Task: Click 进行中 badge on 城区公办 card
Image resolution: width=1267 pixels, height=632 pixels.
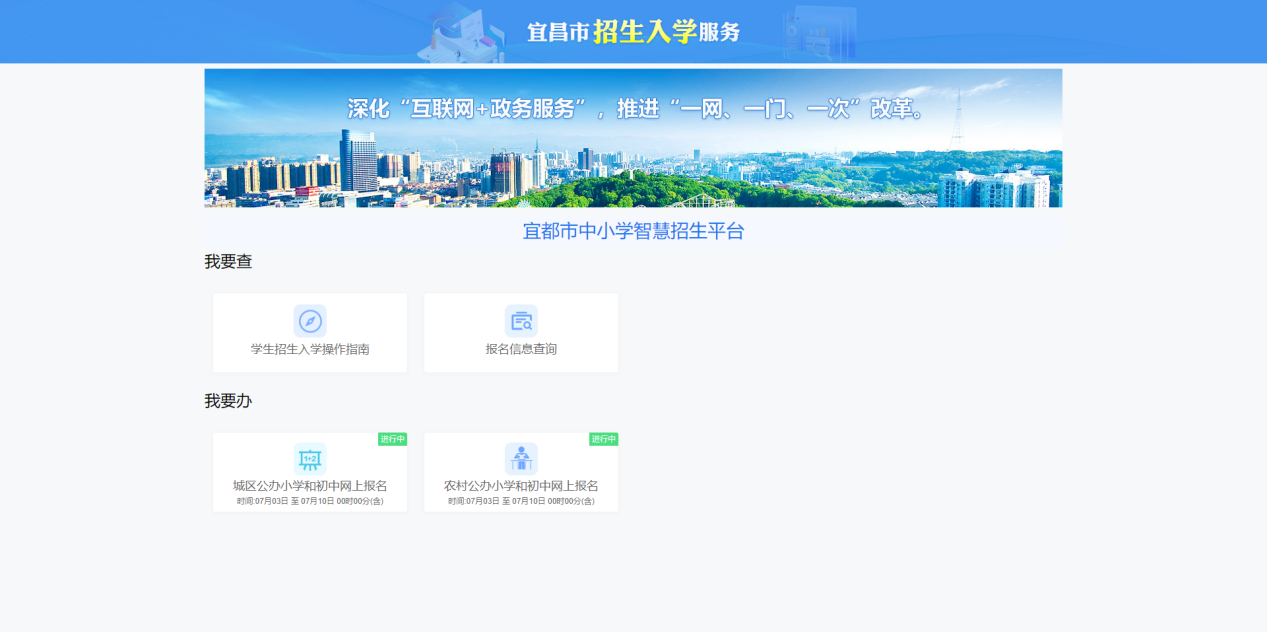Action: 392,439
